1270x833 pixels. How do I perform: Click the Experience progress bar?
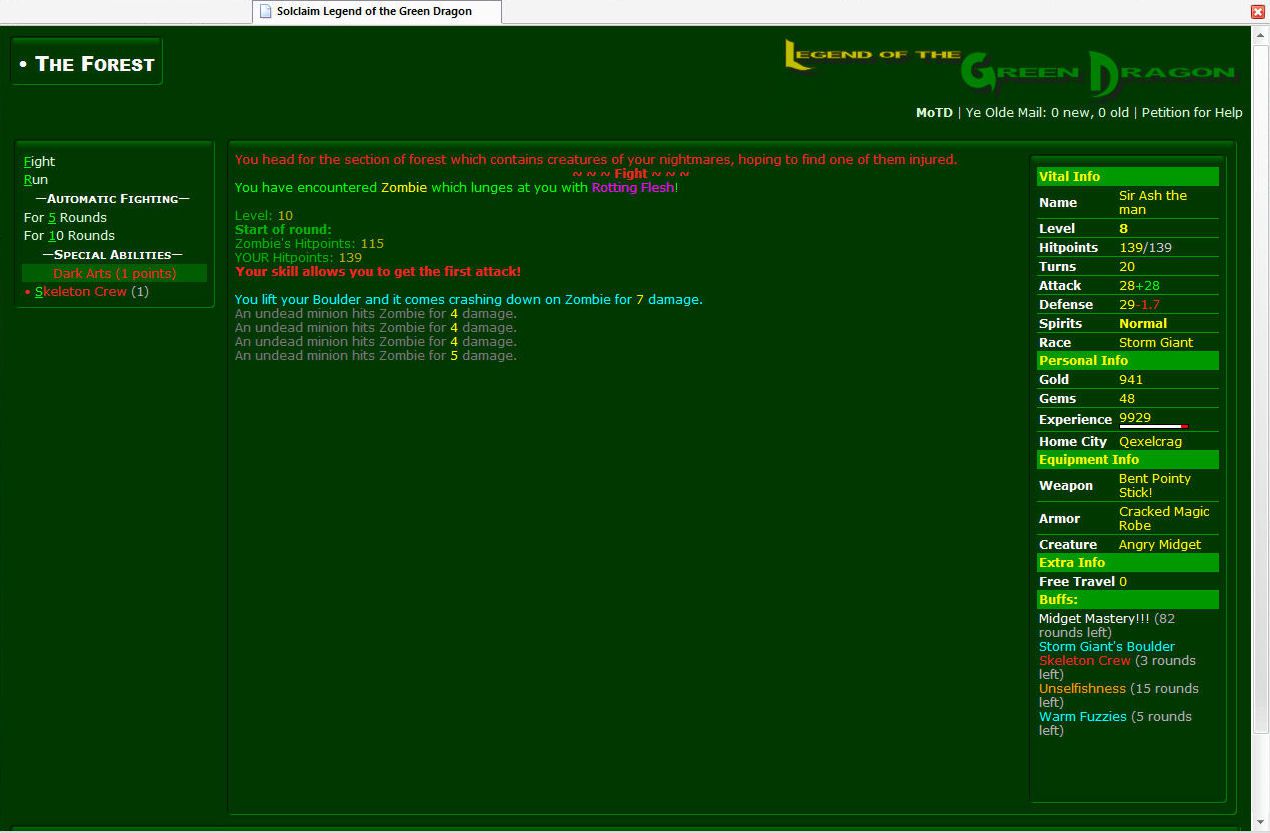point(1153,427)
